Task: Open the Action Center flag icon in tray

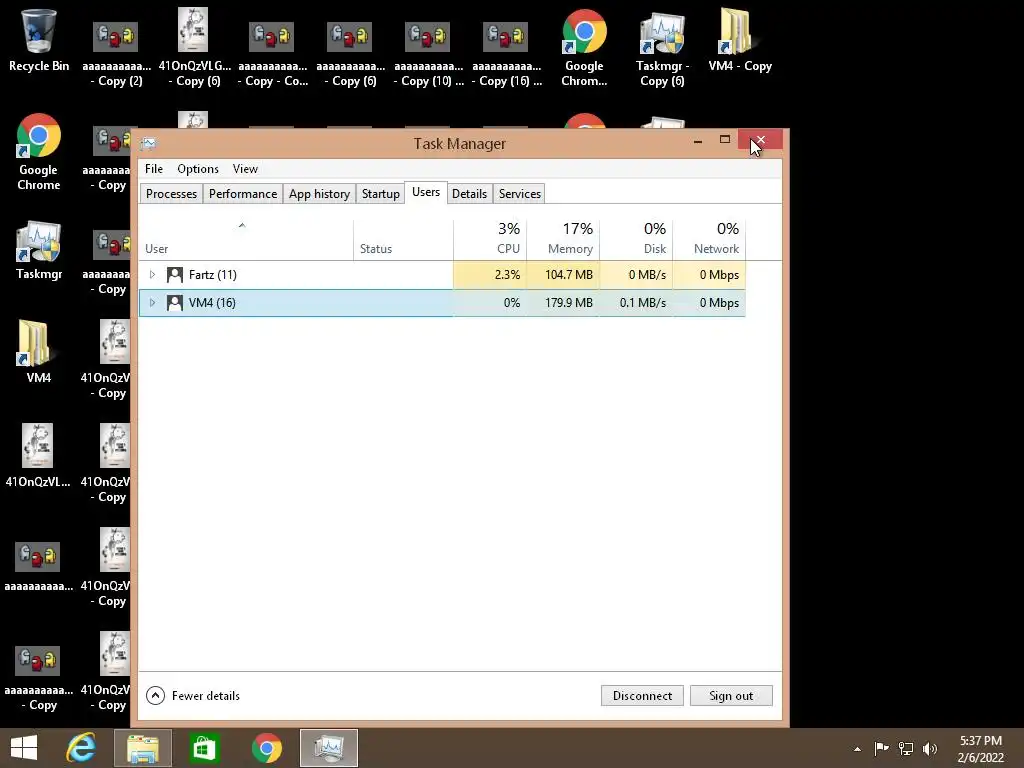Action: click(882, 748)
